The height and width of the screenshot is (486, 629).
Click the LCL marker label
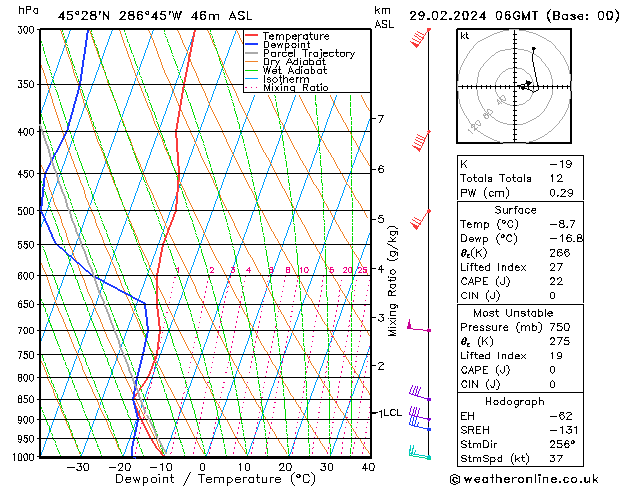click(392, 413)
